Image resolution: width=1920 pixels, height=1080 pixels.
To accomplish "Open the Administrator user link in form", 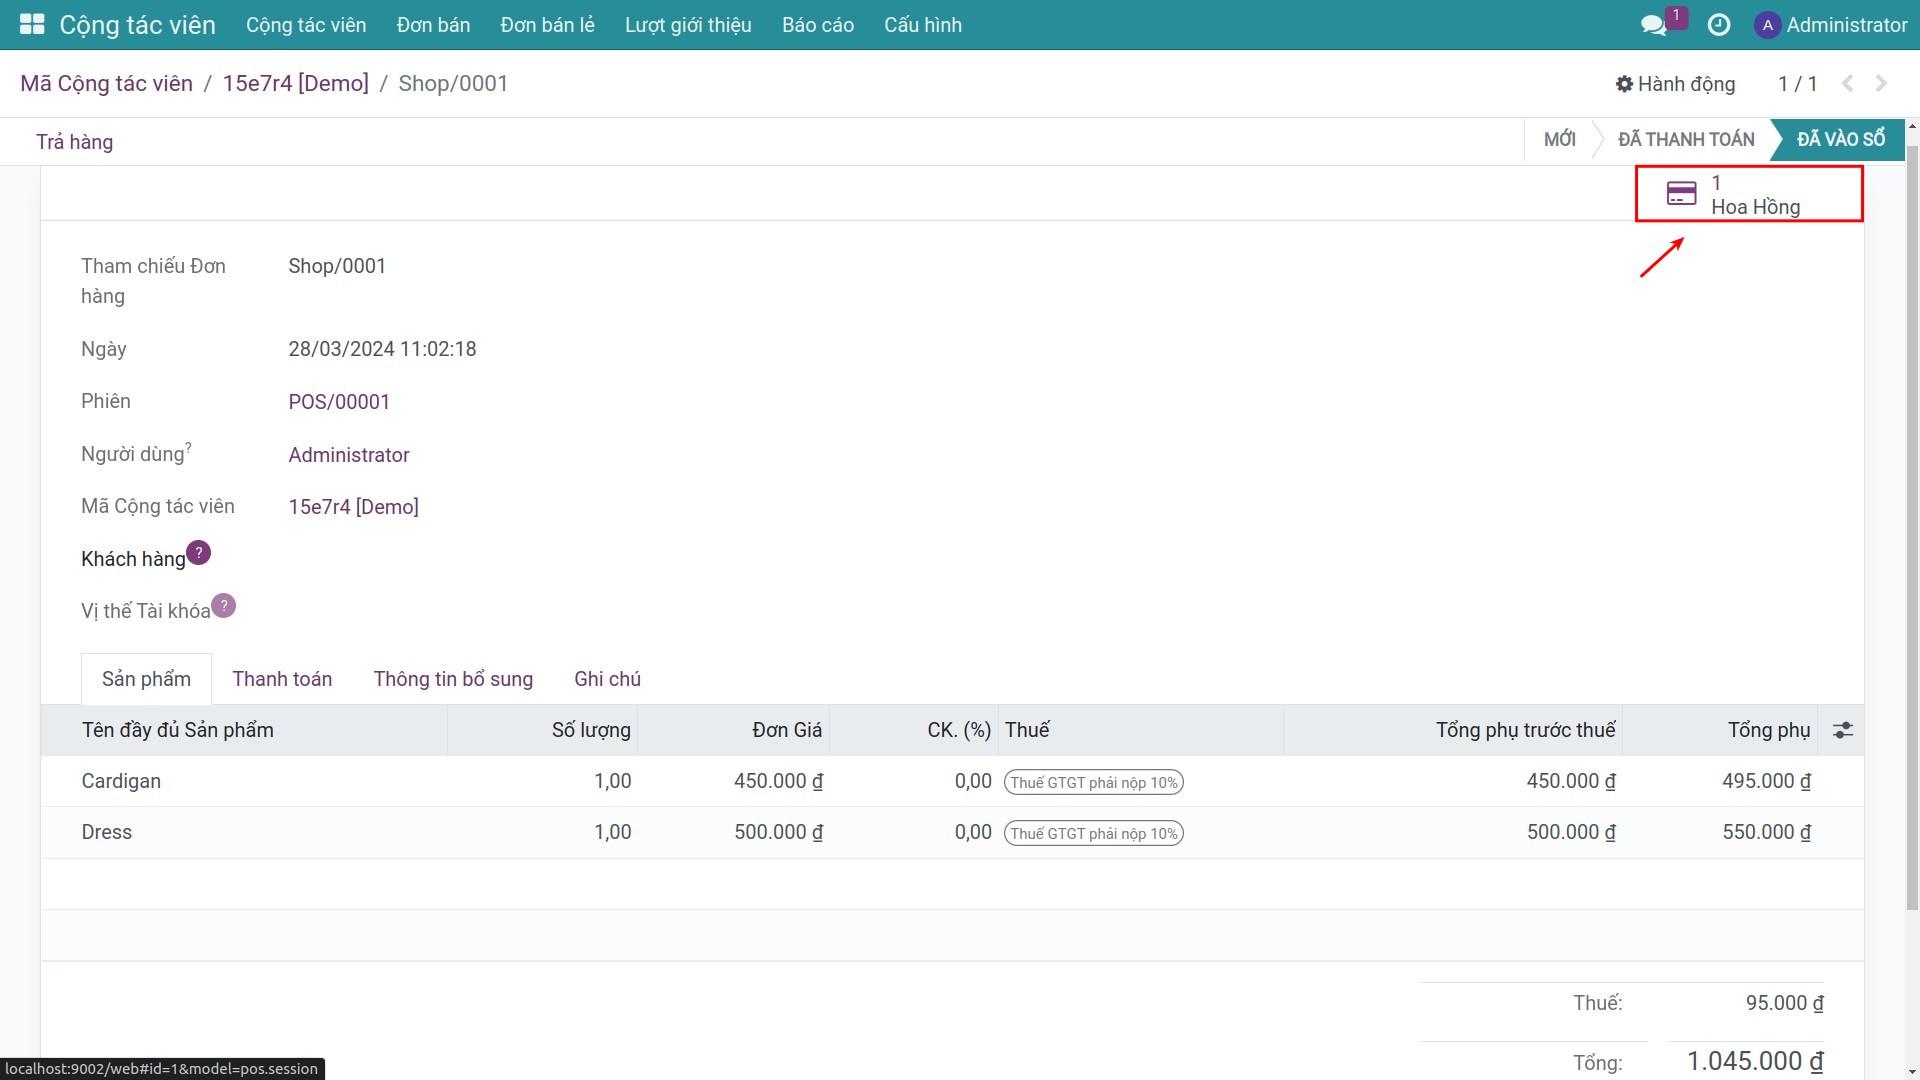I will point(349,455).
